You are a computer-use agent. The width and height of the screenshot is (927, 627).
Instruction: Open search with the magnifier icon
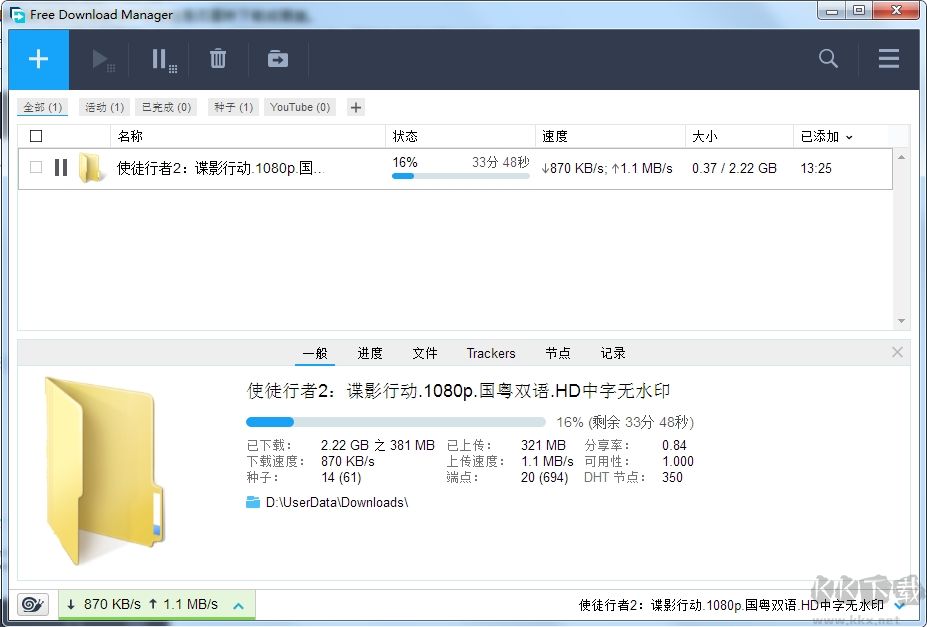(x=827, y=58)
